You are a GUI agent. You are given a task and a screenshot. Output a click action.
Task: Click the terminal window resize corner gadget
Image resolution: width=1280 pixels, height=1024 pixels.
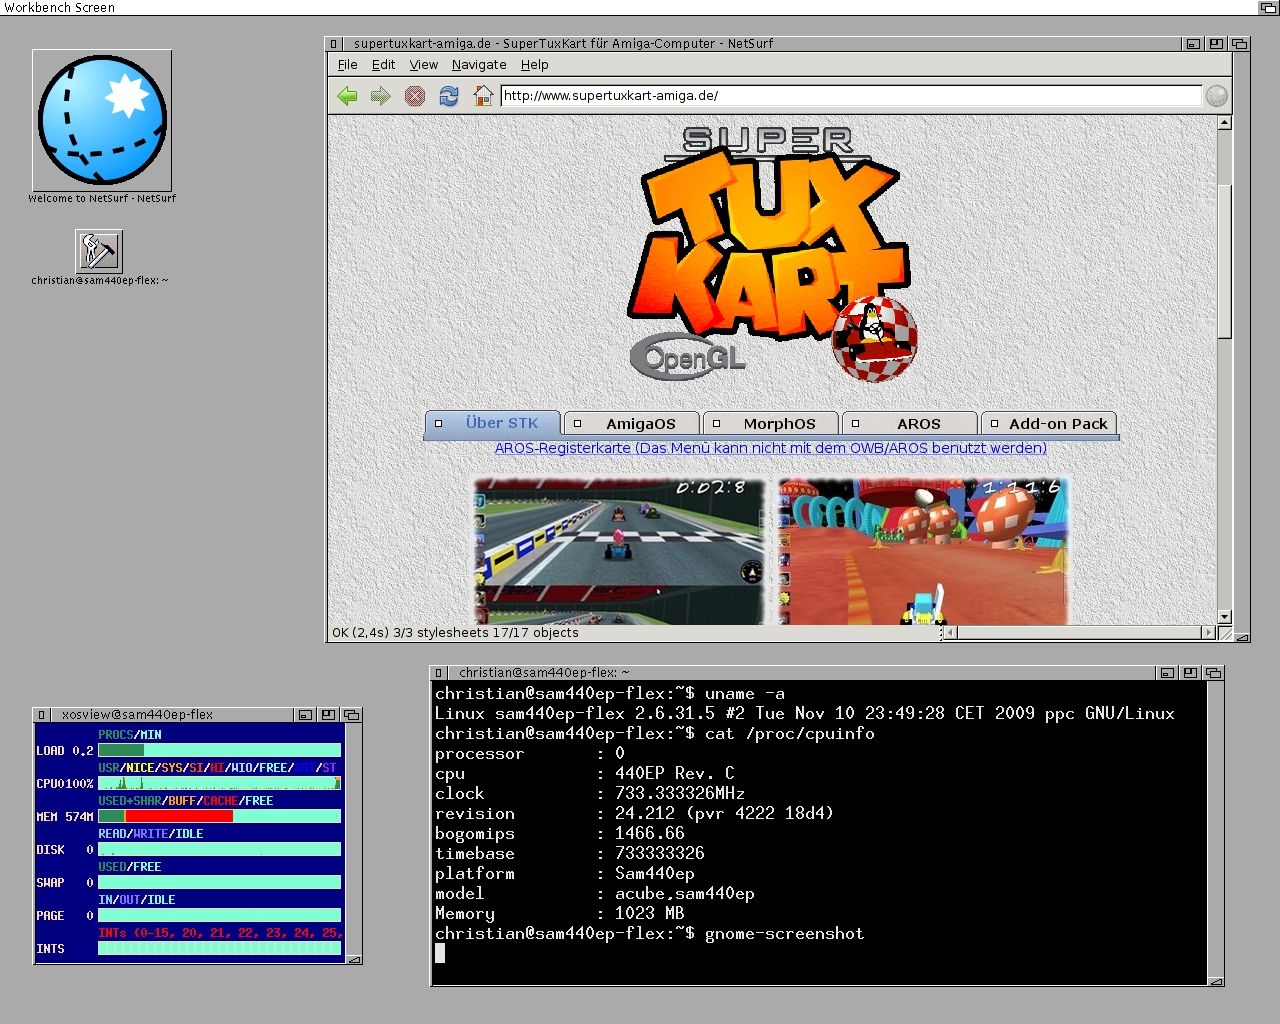(1216, 981)
